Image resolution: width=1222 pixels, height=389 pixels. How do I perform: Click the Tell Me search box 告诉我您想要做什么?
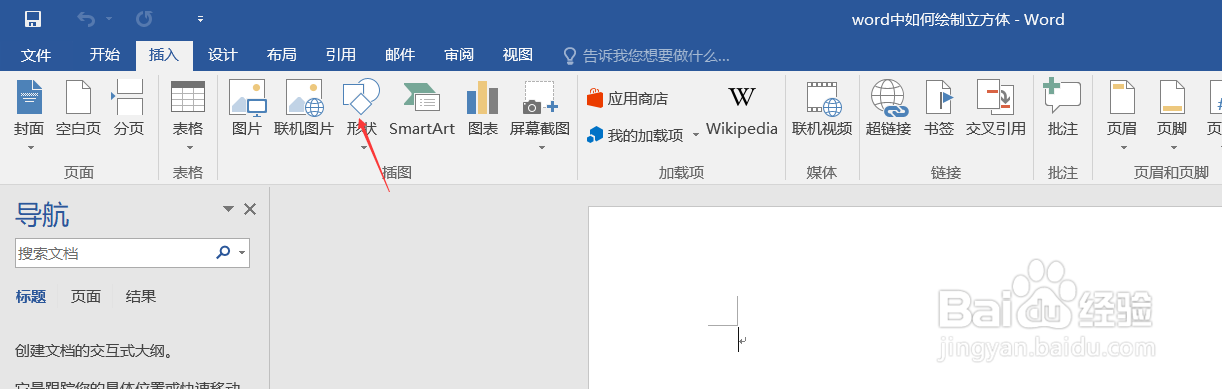646,55
